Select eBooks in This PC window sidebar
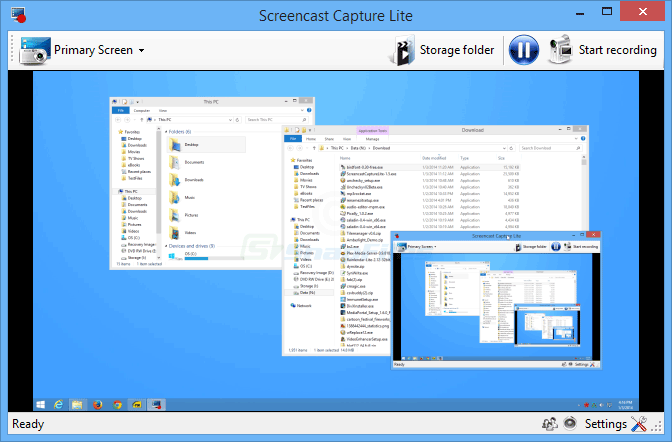This screenshot has width=672, height=442. pyautogui.click(x=134, y=165)
